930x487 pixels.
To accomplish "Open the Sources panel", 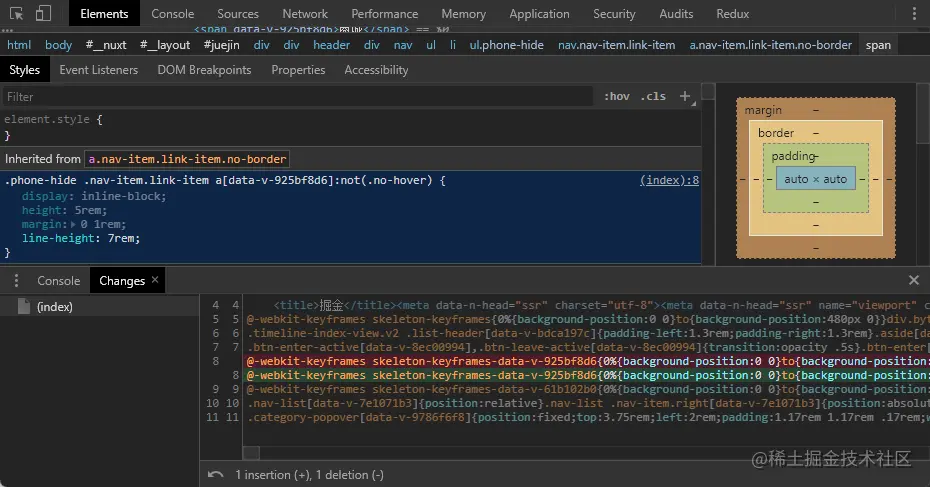I will click(x=238, y=14).
